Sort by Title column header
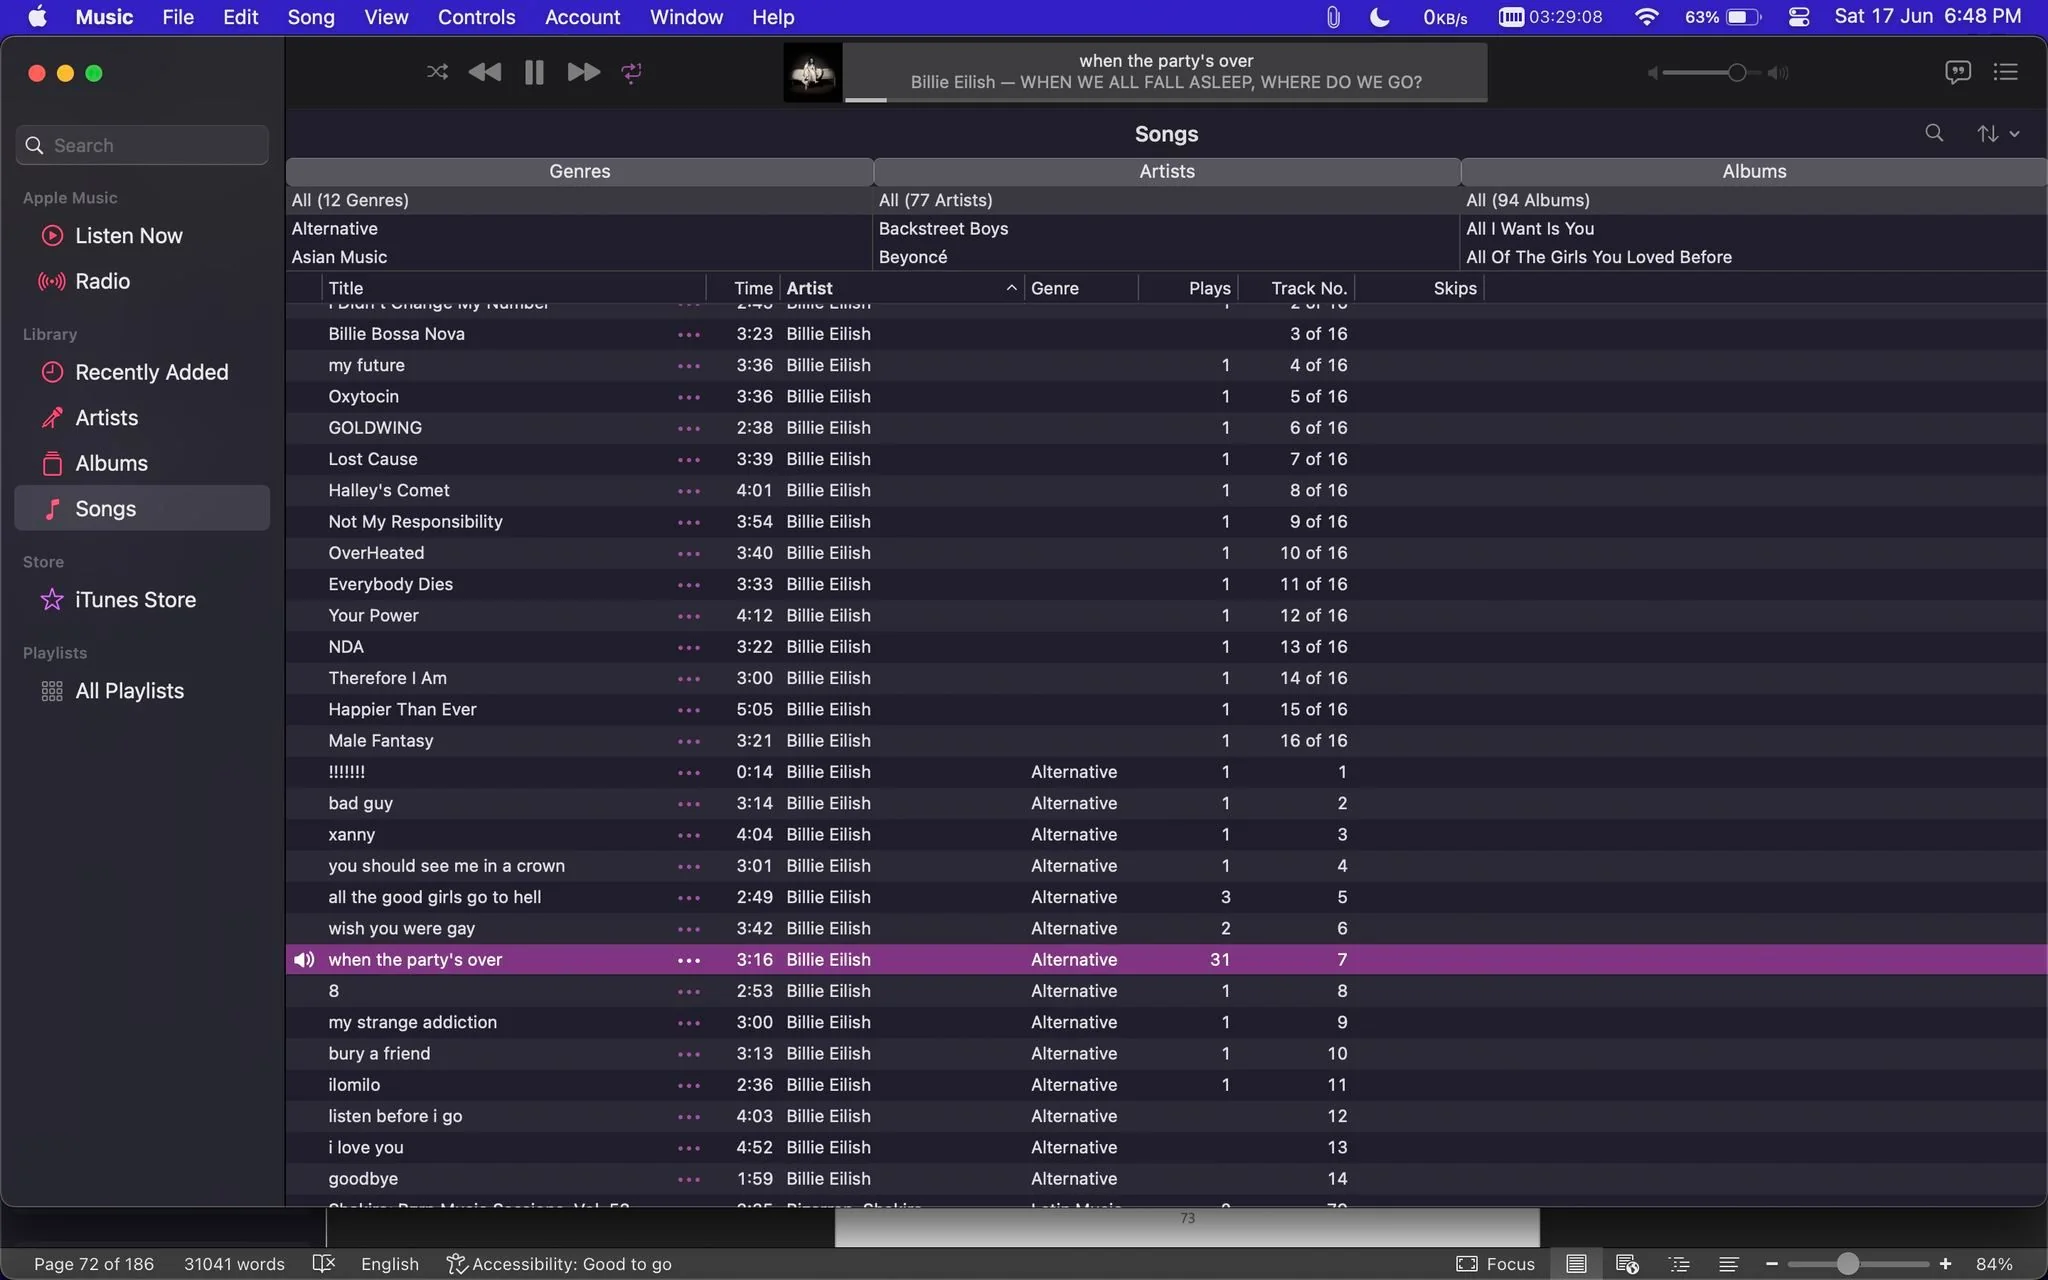The width and height of the screenshot is (2048, 1280). point(514,288)
